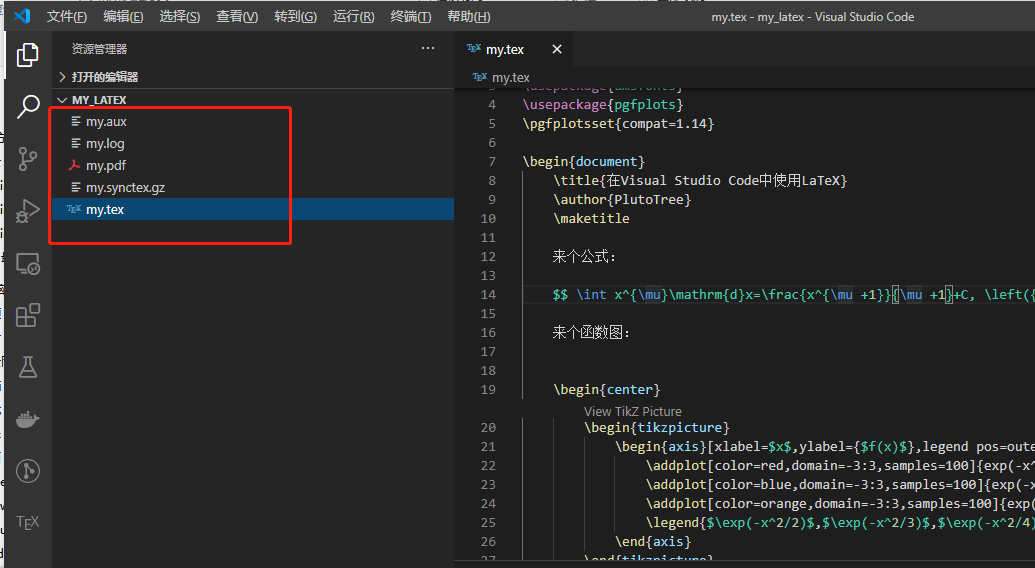Open the 转到(G) menu
This screenshot has height=568, width=1035.
click(x=295, y=16)
